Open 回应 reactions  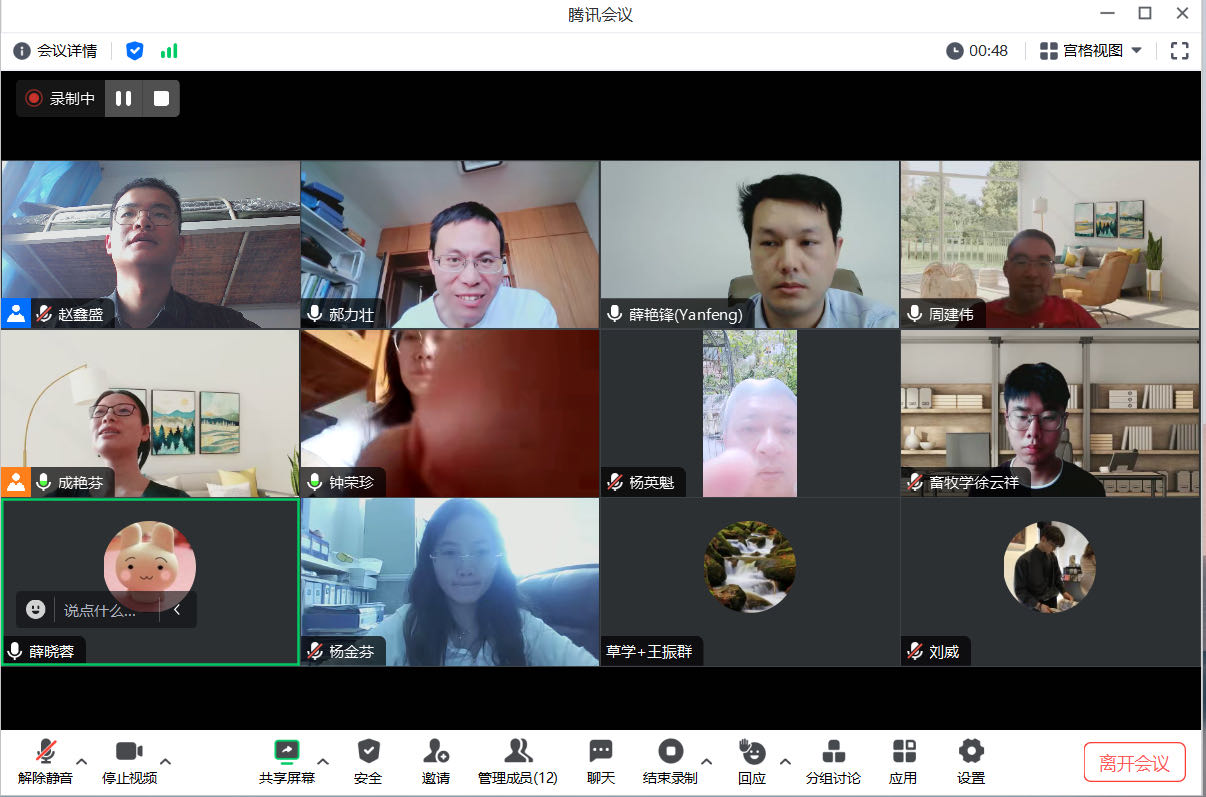coord(752,763)
